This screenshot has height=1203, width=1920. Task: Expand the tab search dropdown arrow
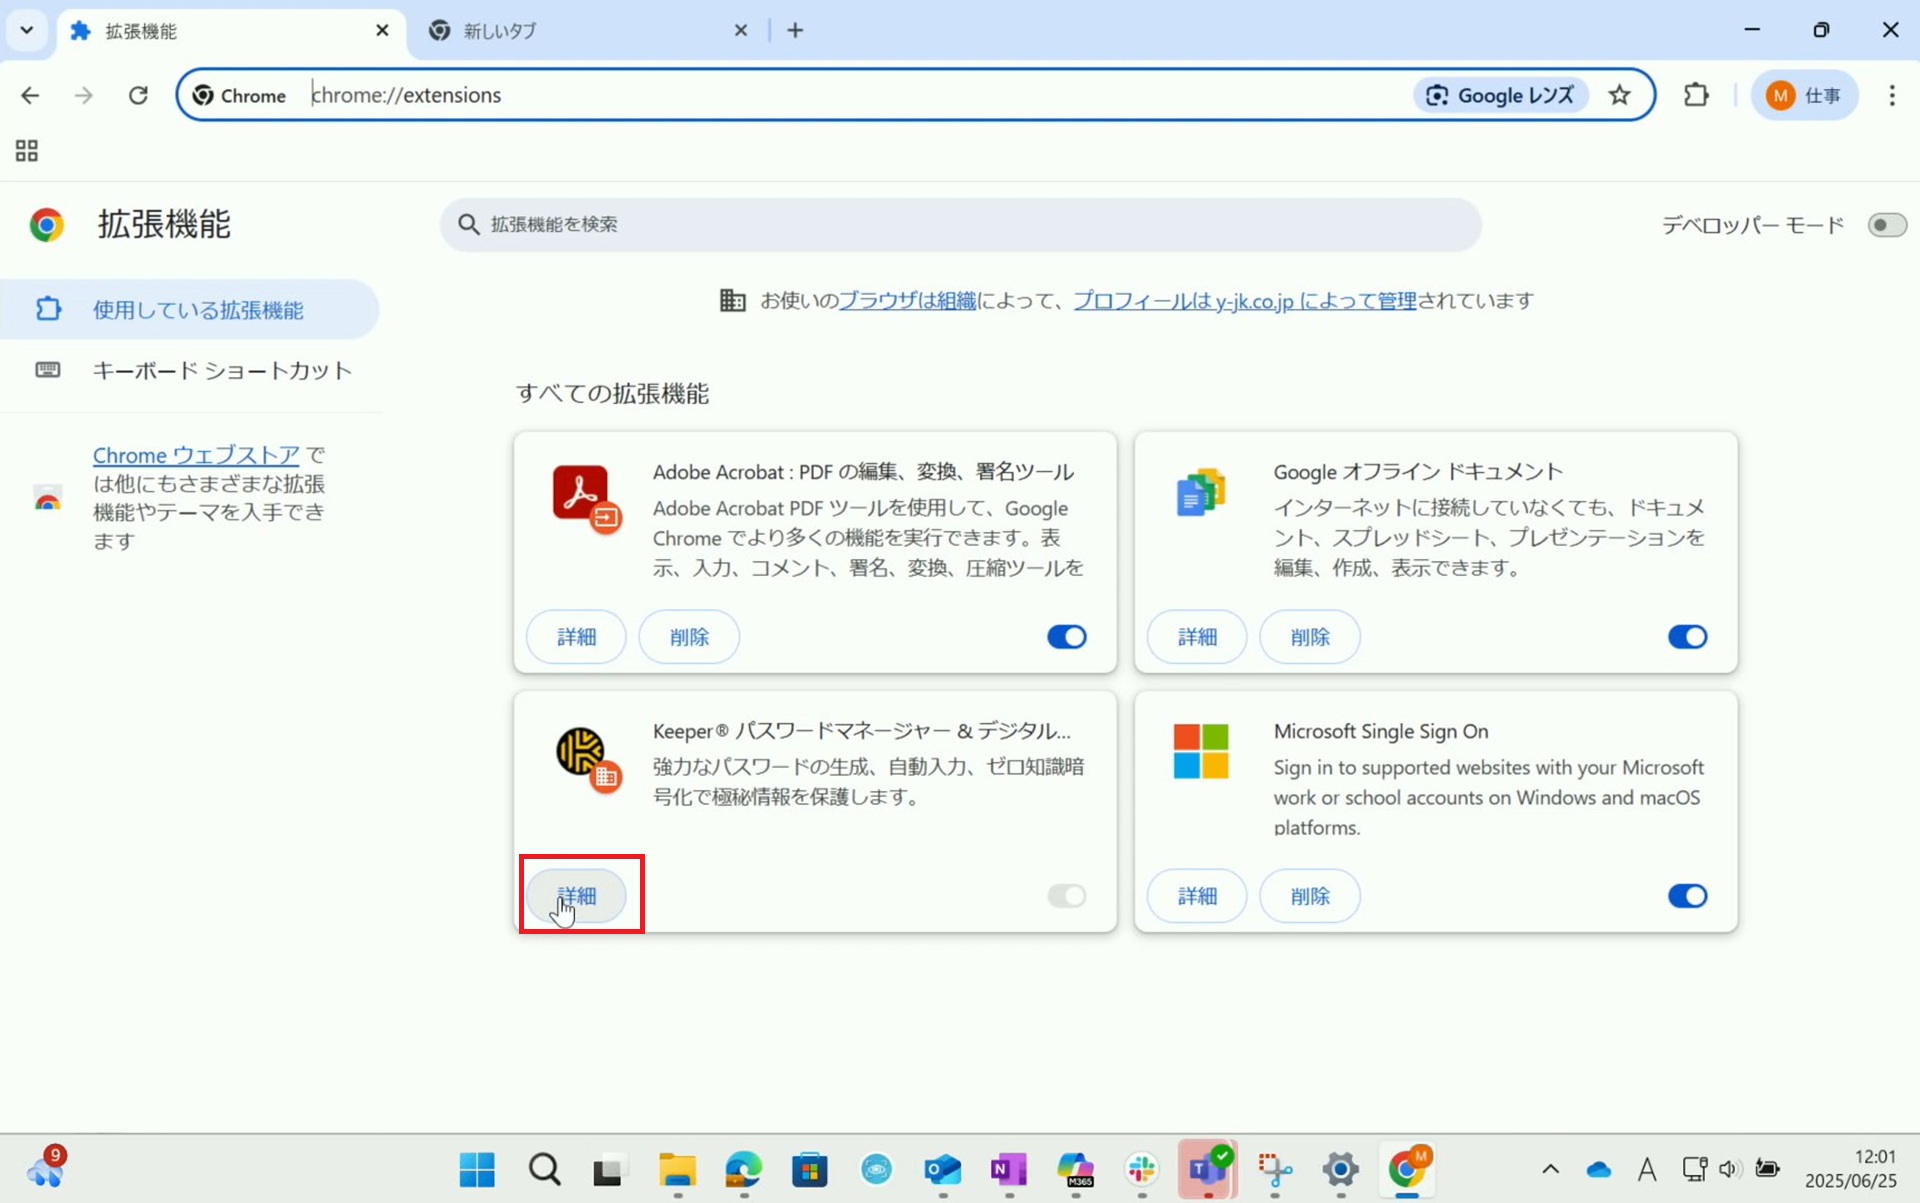[x=27, y=30]
